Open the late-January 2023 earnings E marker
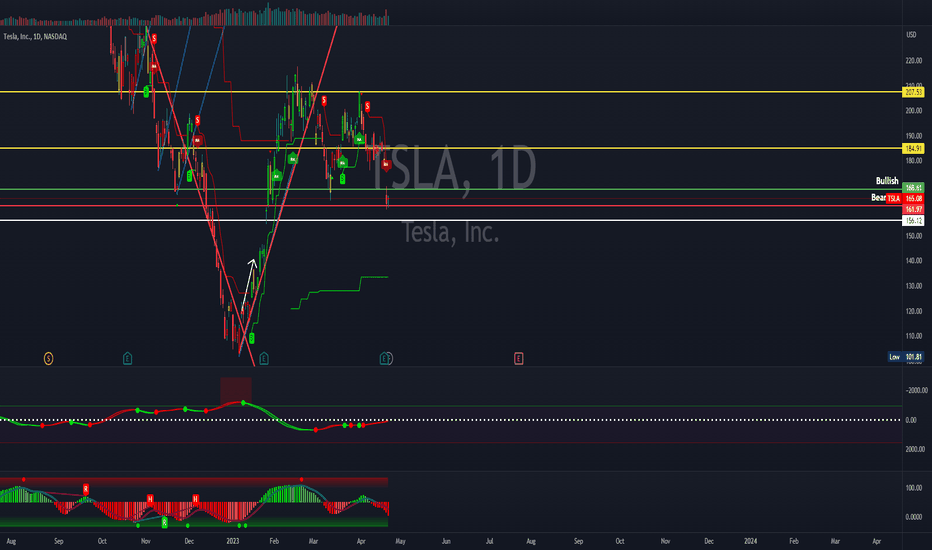 pyautogui.click(x=264, y=358)
